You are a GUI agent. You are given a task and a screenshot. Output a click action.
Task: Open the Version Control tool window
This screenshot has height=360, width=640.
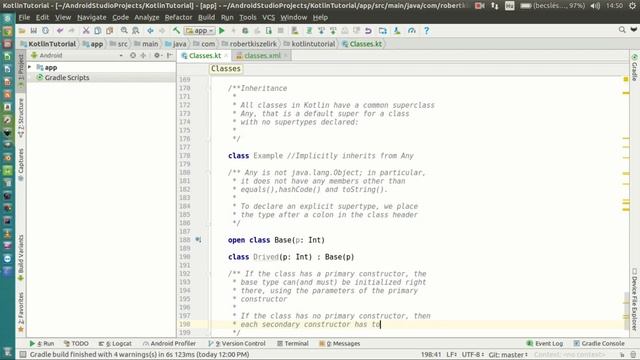point(237,344)
